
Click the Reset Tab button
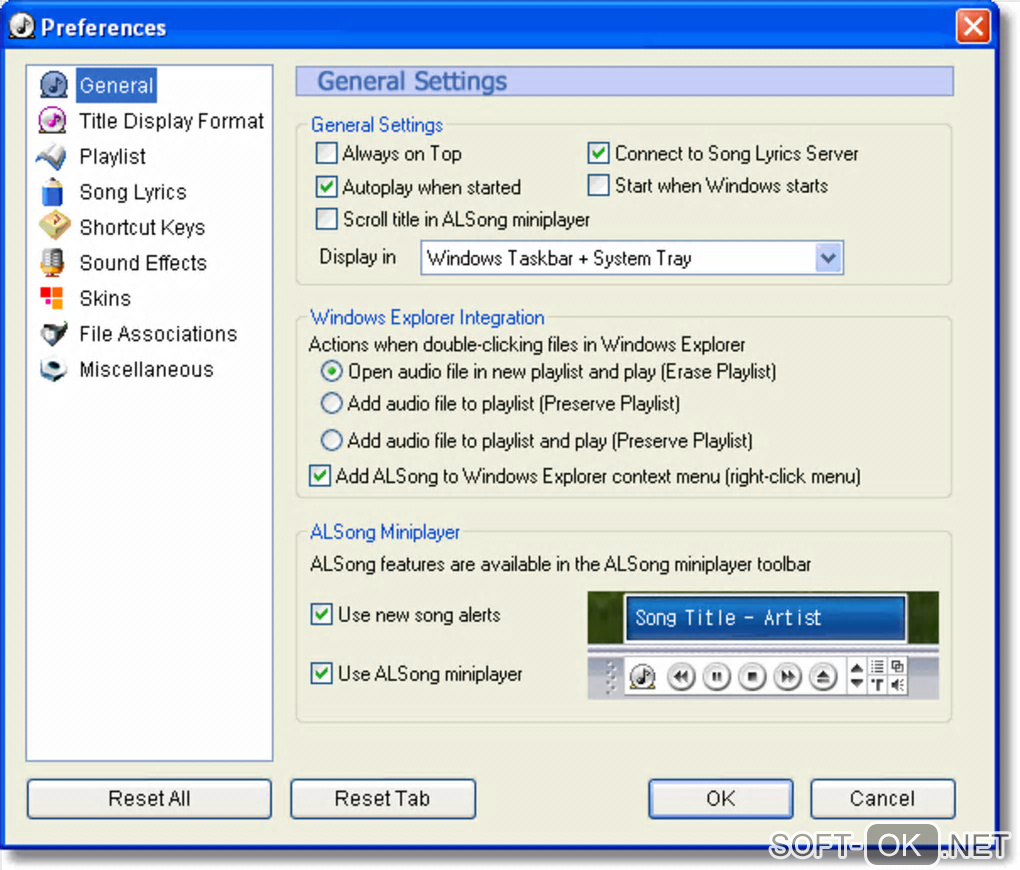[382, 798]
